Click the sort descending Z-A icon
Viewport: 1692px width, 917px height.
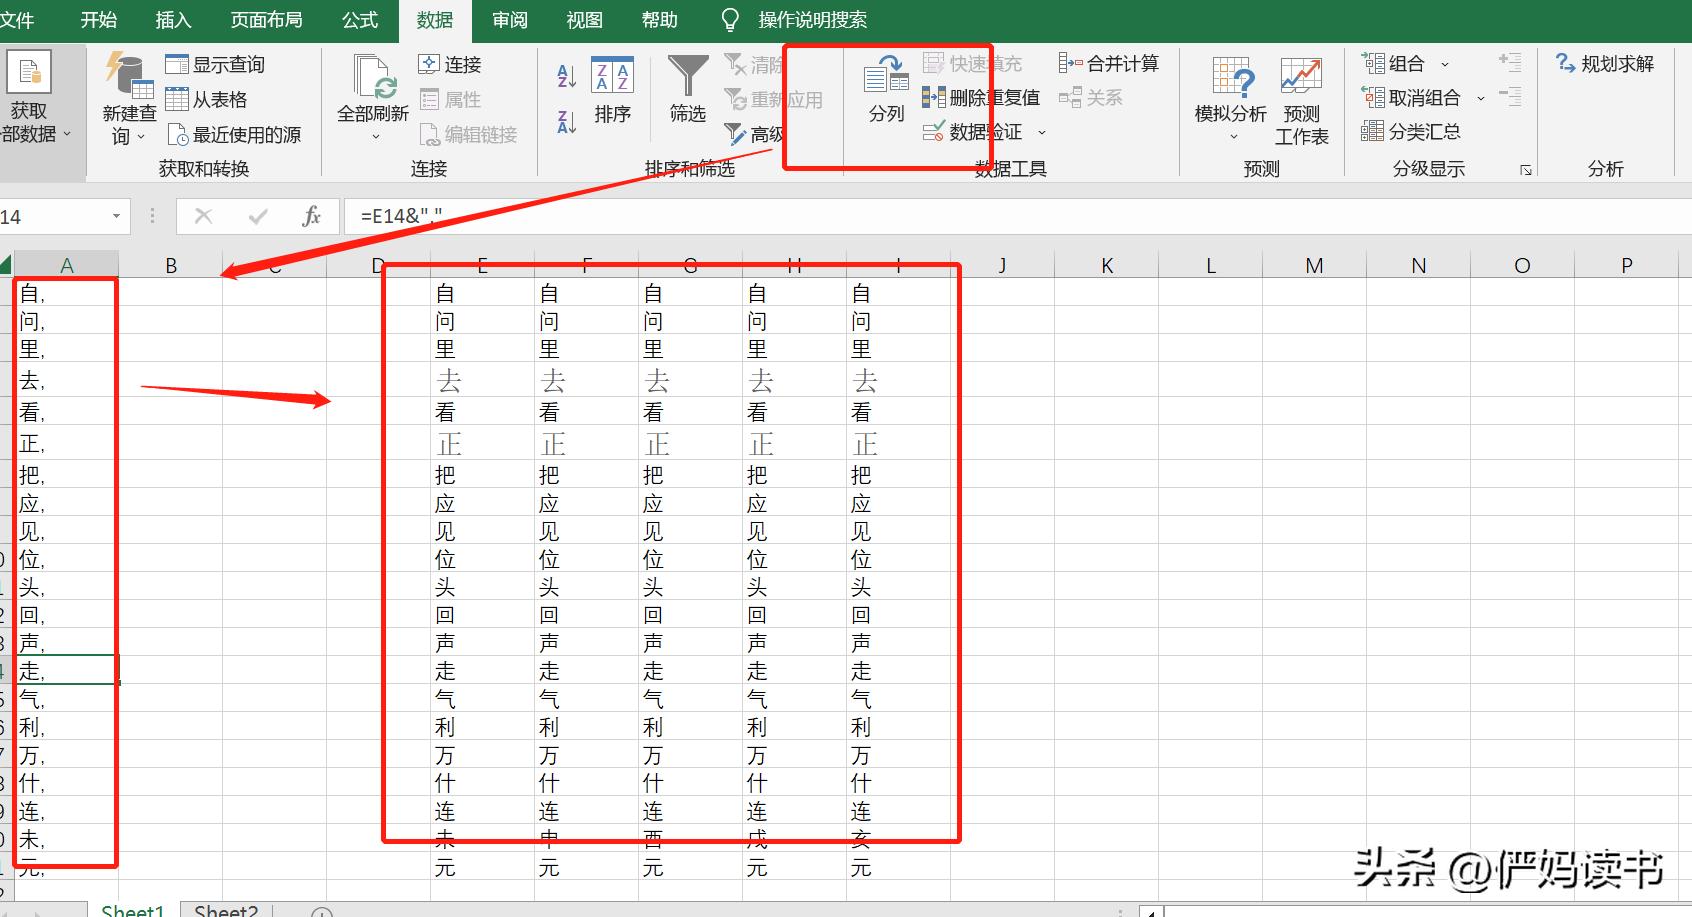coord(566,122)
